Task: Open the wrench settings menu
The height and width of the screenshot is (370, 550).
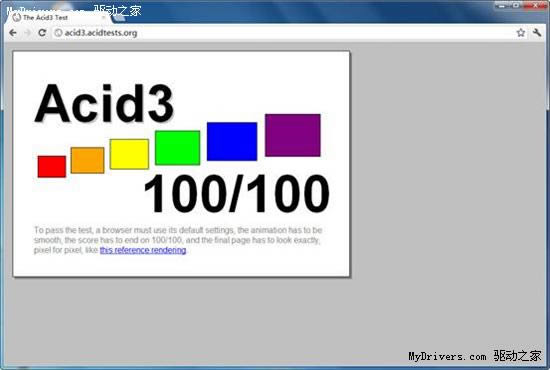Action: click(537, 33)
